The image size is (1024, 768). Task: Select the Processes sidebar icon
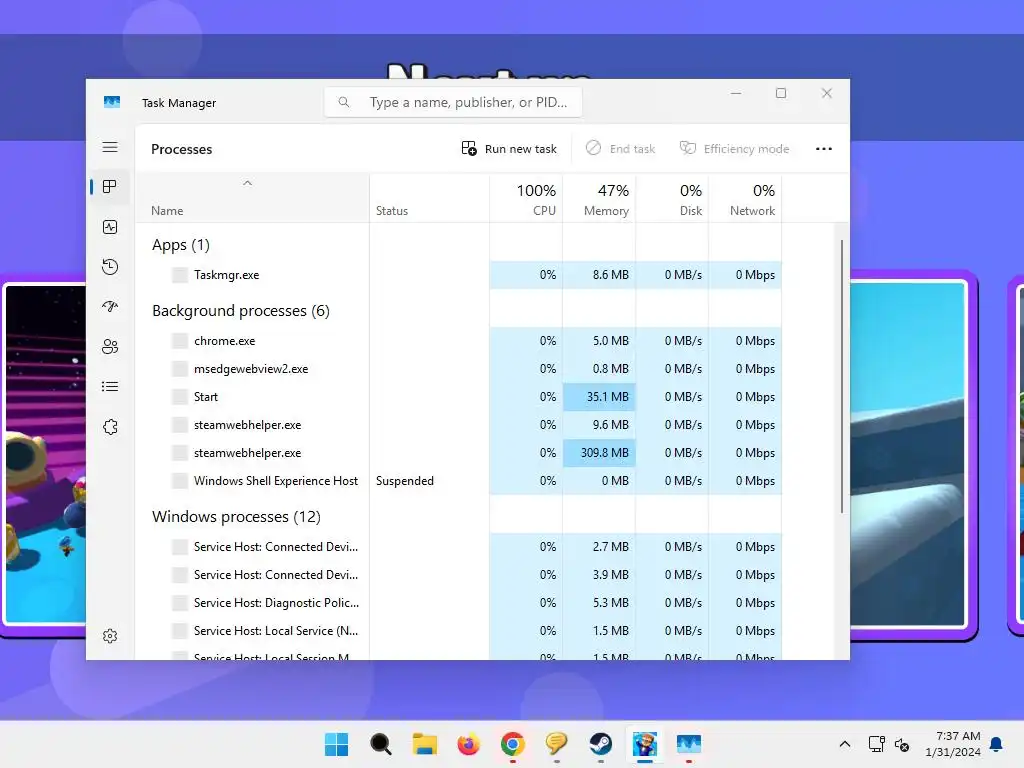[x=110, y=187]
